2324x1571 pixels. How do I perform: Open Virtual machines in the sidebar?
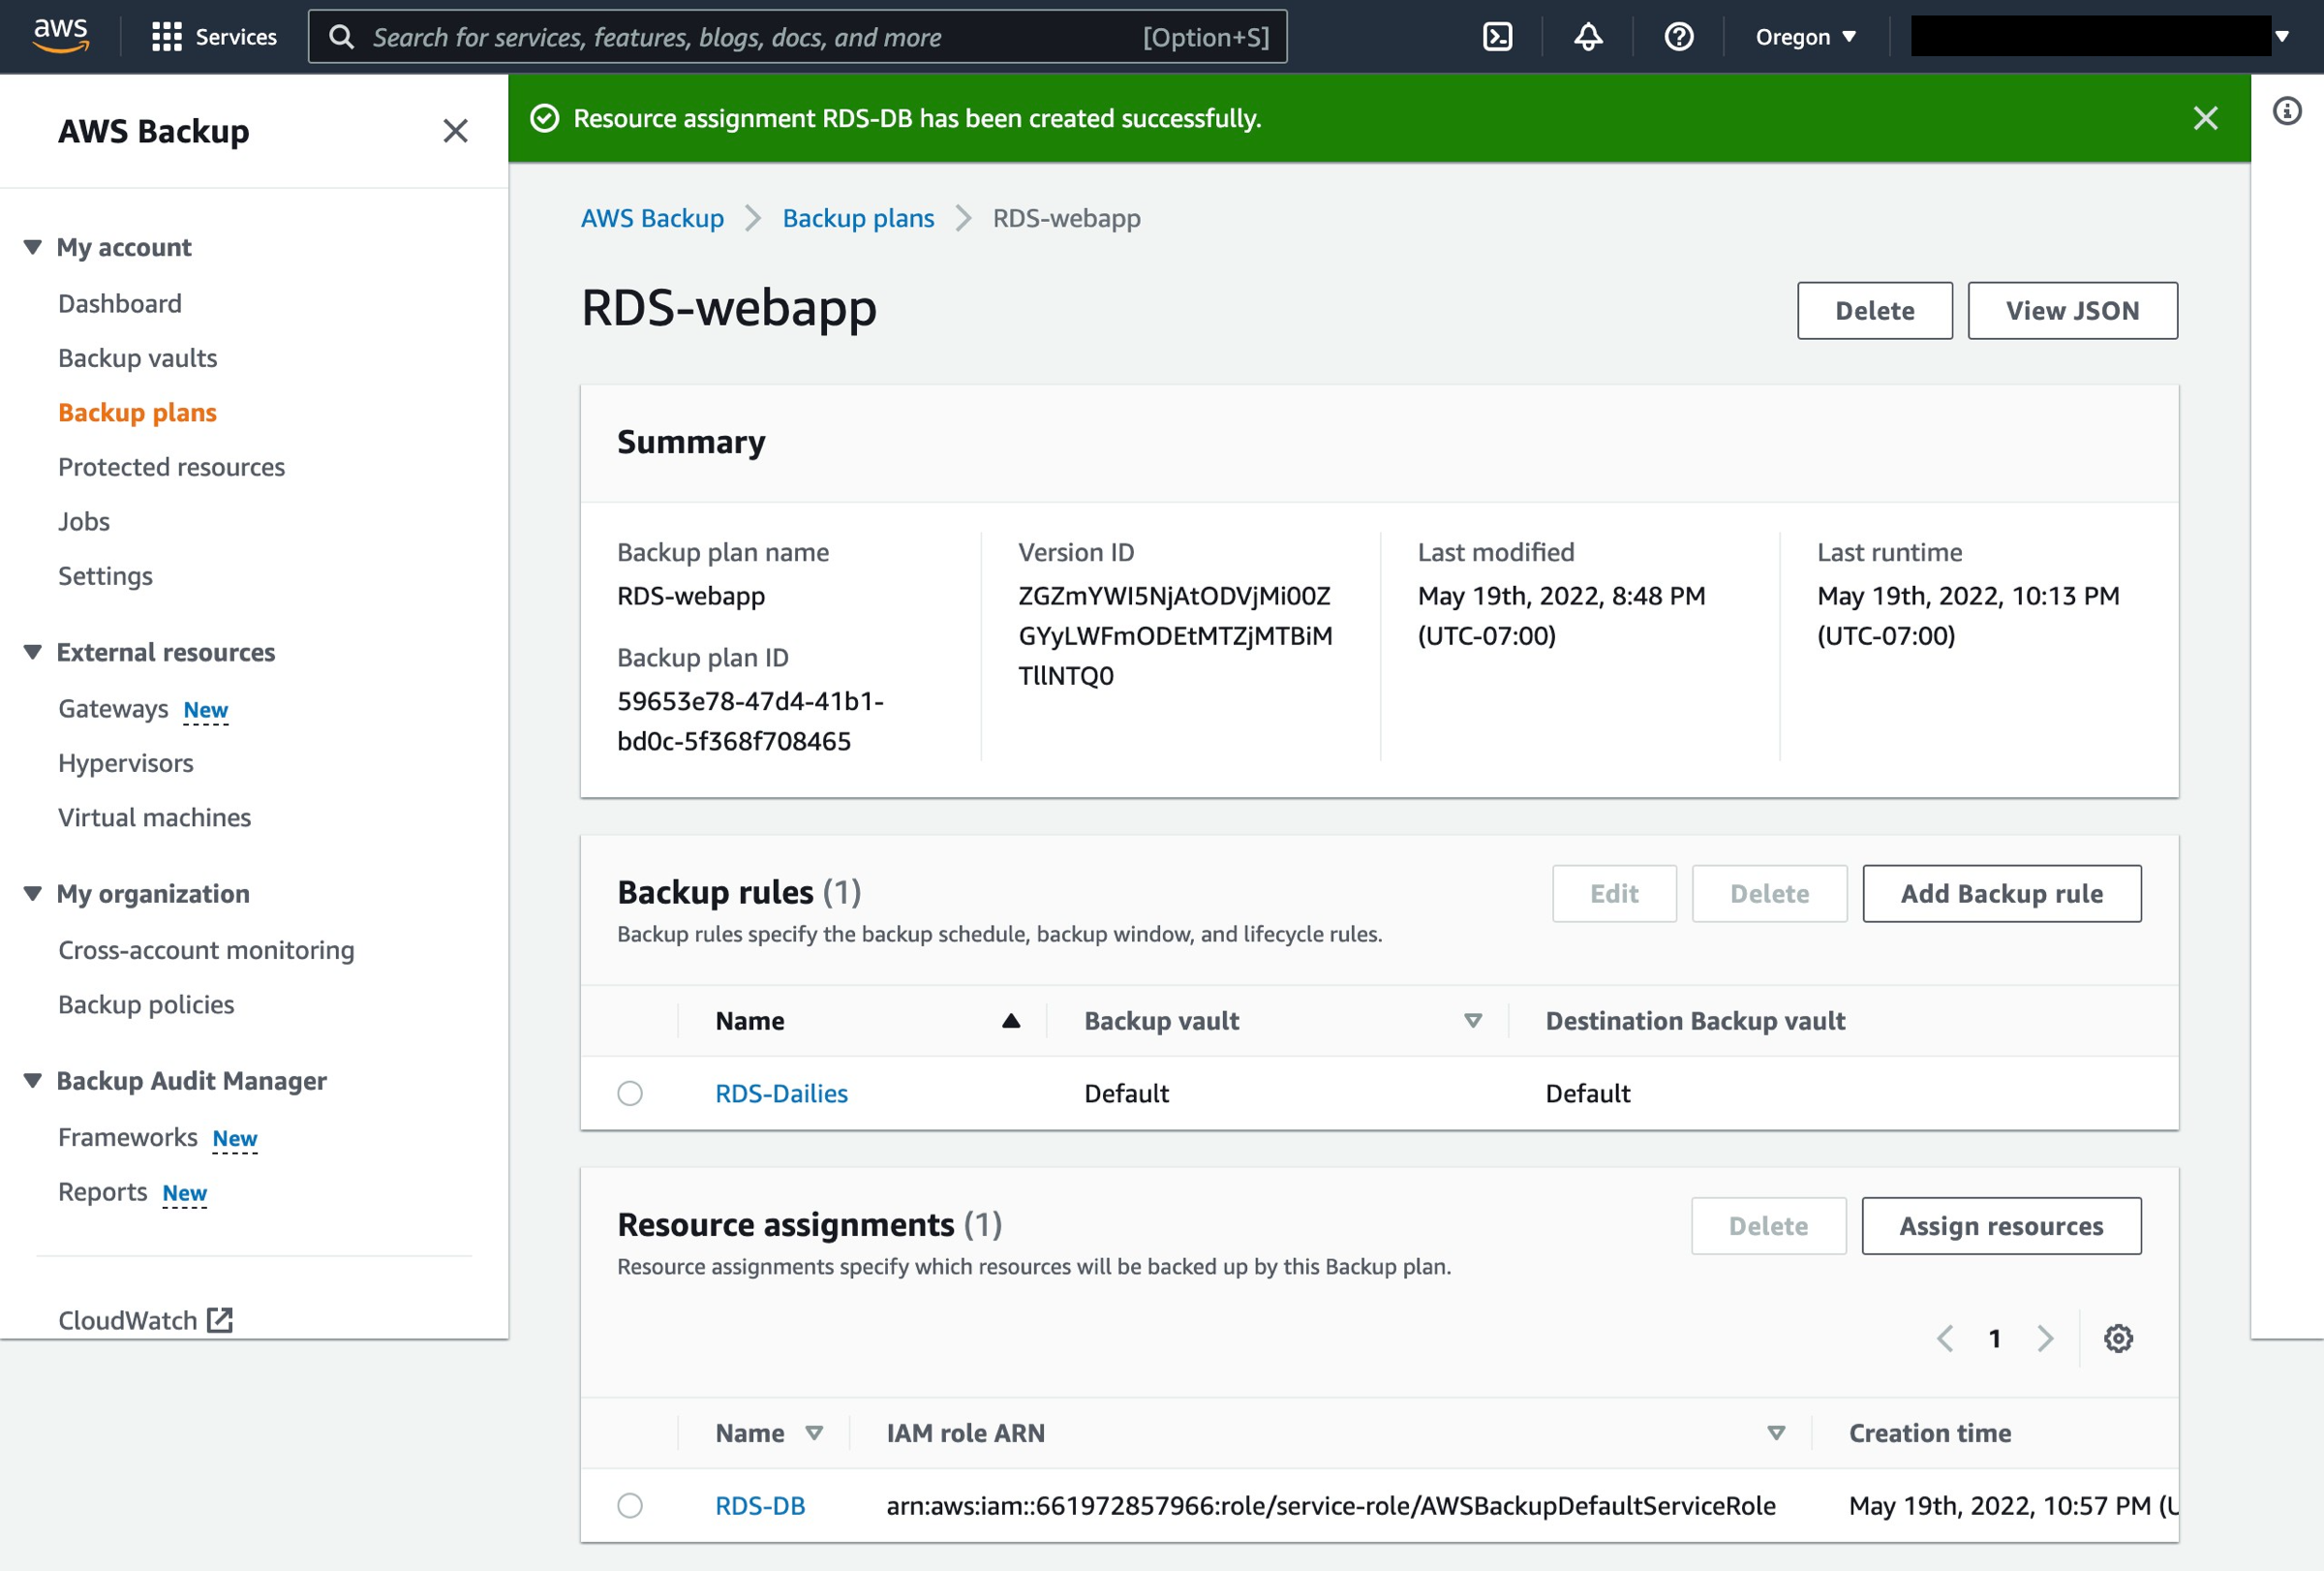tap(155, 817)
